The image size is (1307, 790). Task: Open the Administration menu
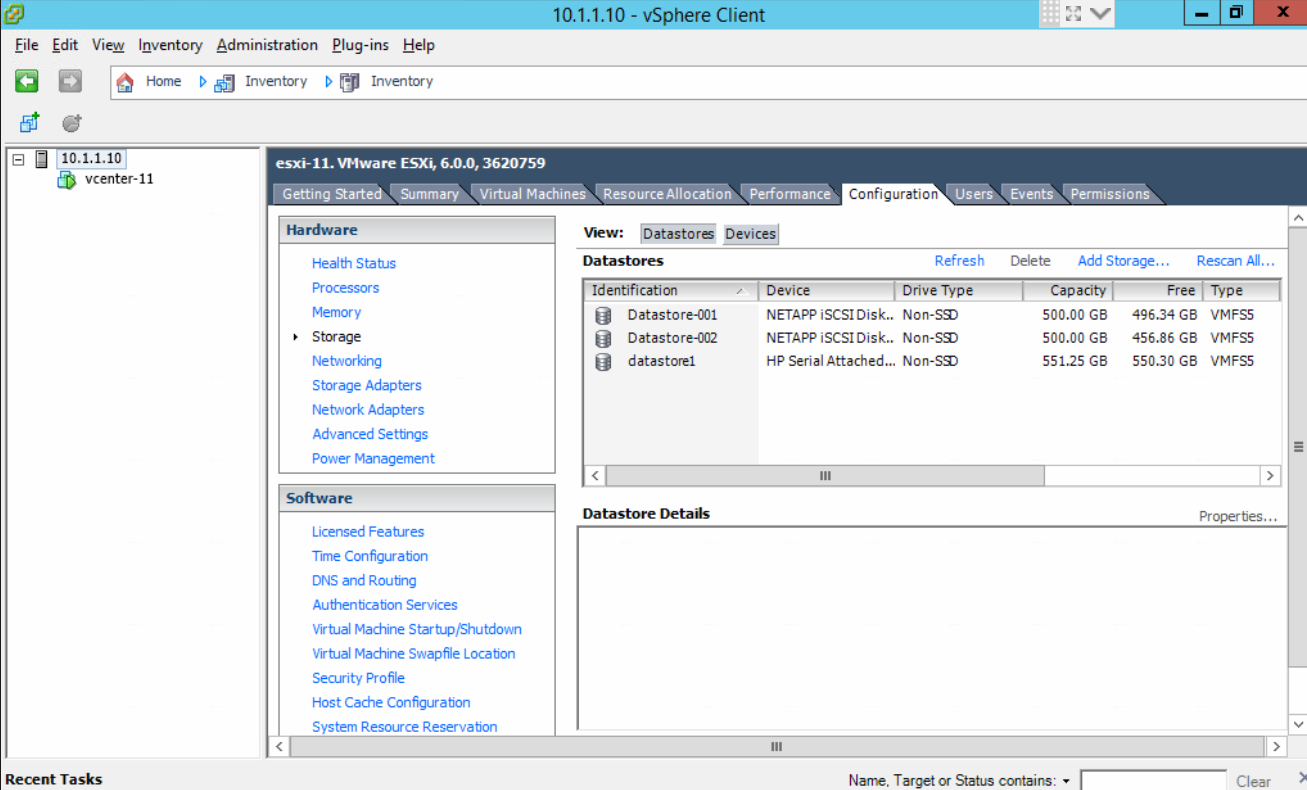(x=267, y=45)
